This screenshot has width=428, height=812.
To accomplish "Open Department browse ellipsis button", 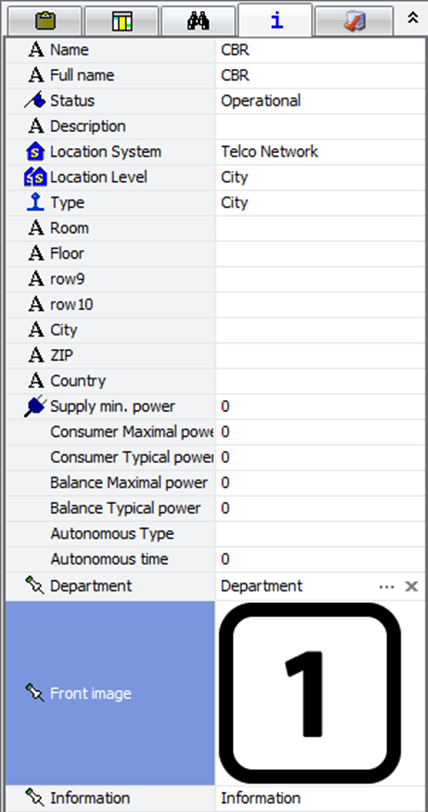I will click(387, 587).
